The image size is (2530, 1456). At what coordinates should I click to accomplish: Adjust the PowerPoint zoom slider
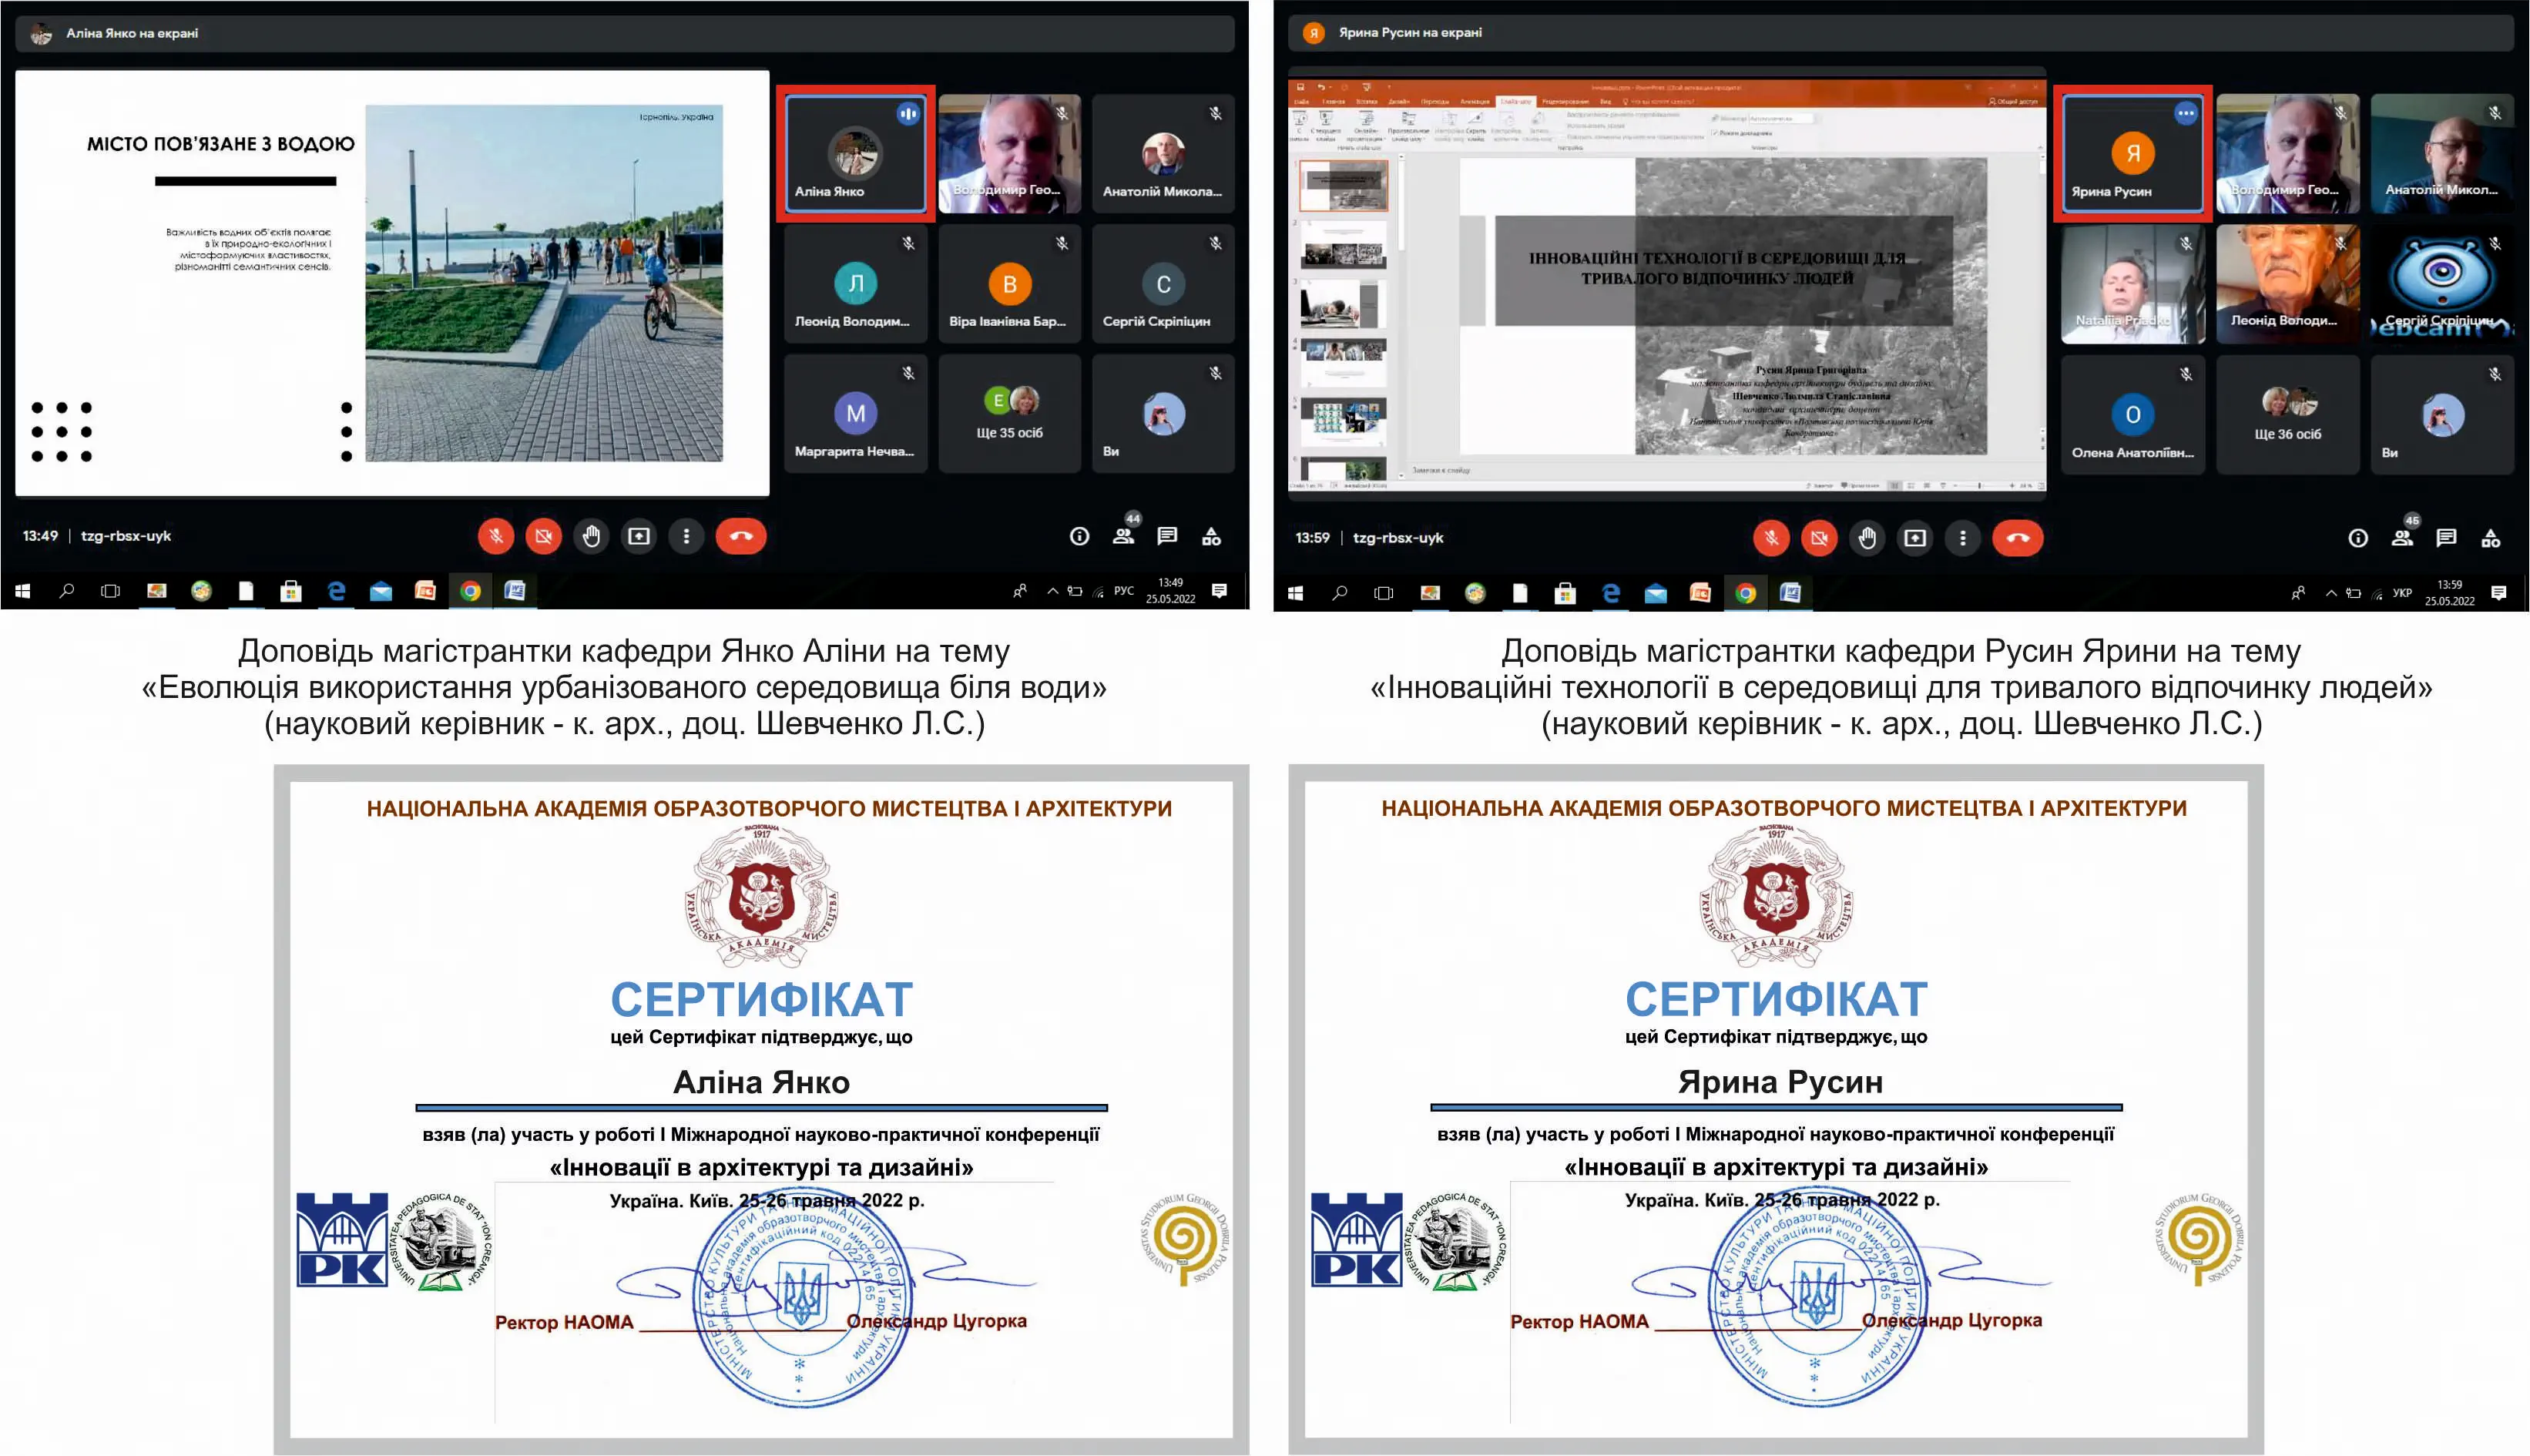click(1980, 486)
